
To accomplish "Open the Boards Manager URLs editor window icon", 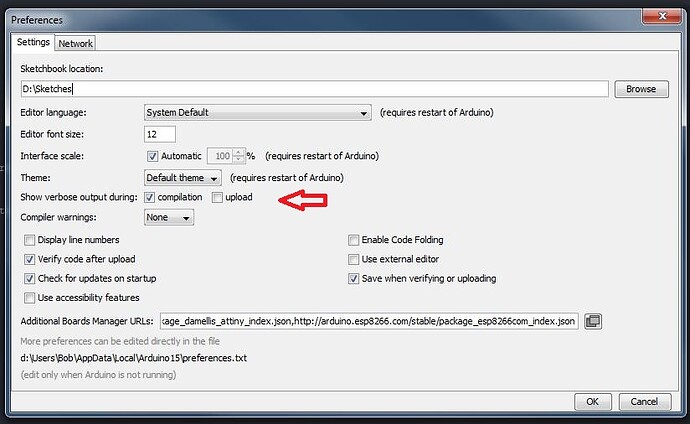I will click(593, 321).
